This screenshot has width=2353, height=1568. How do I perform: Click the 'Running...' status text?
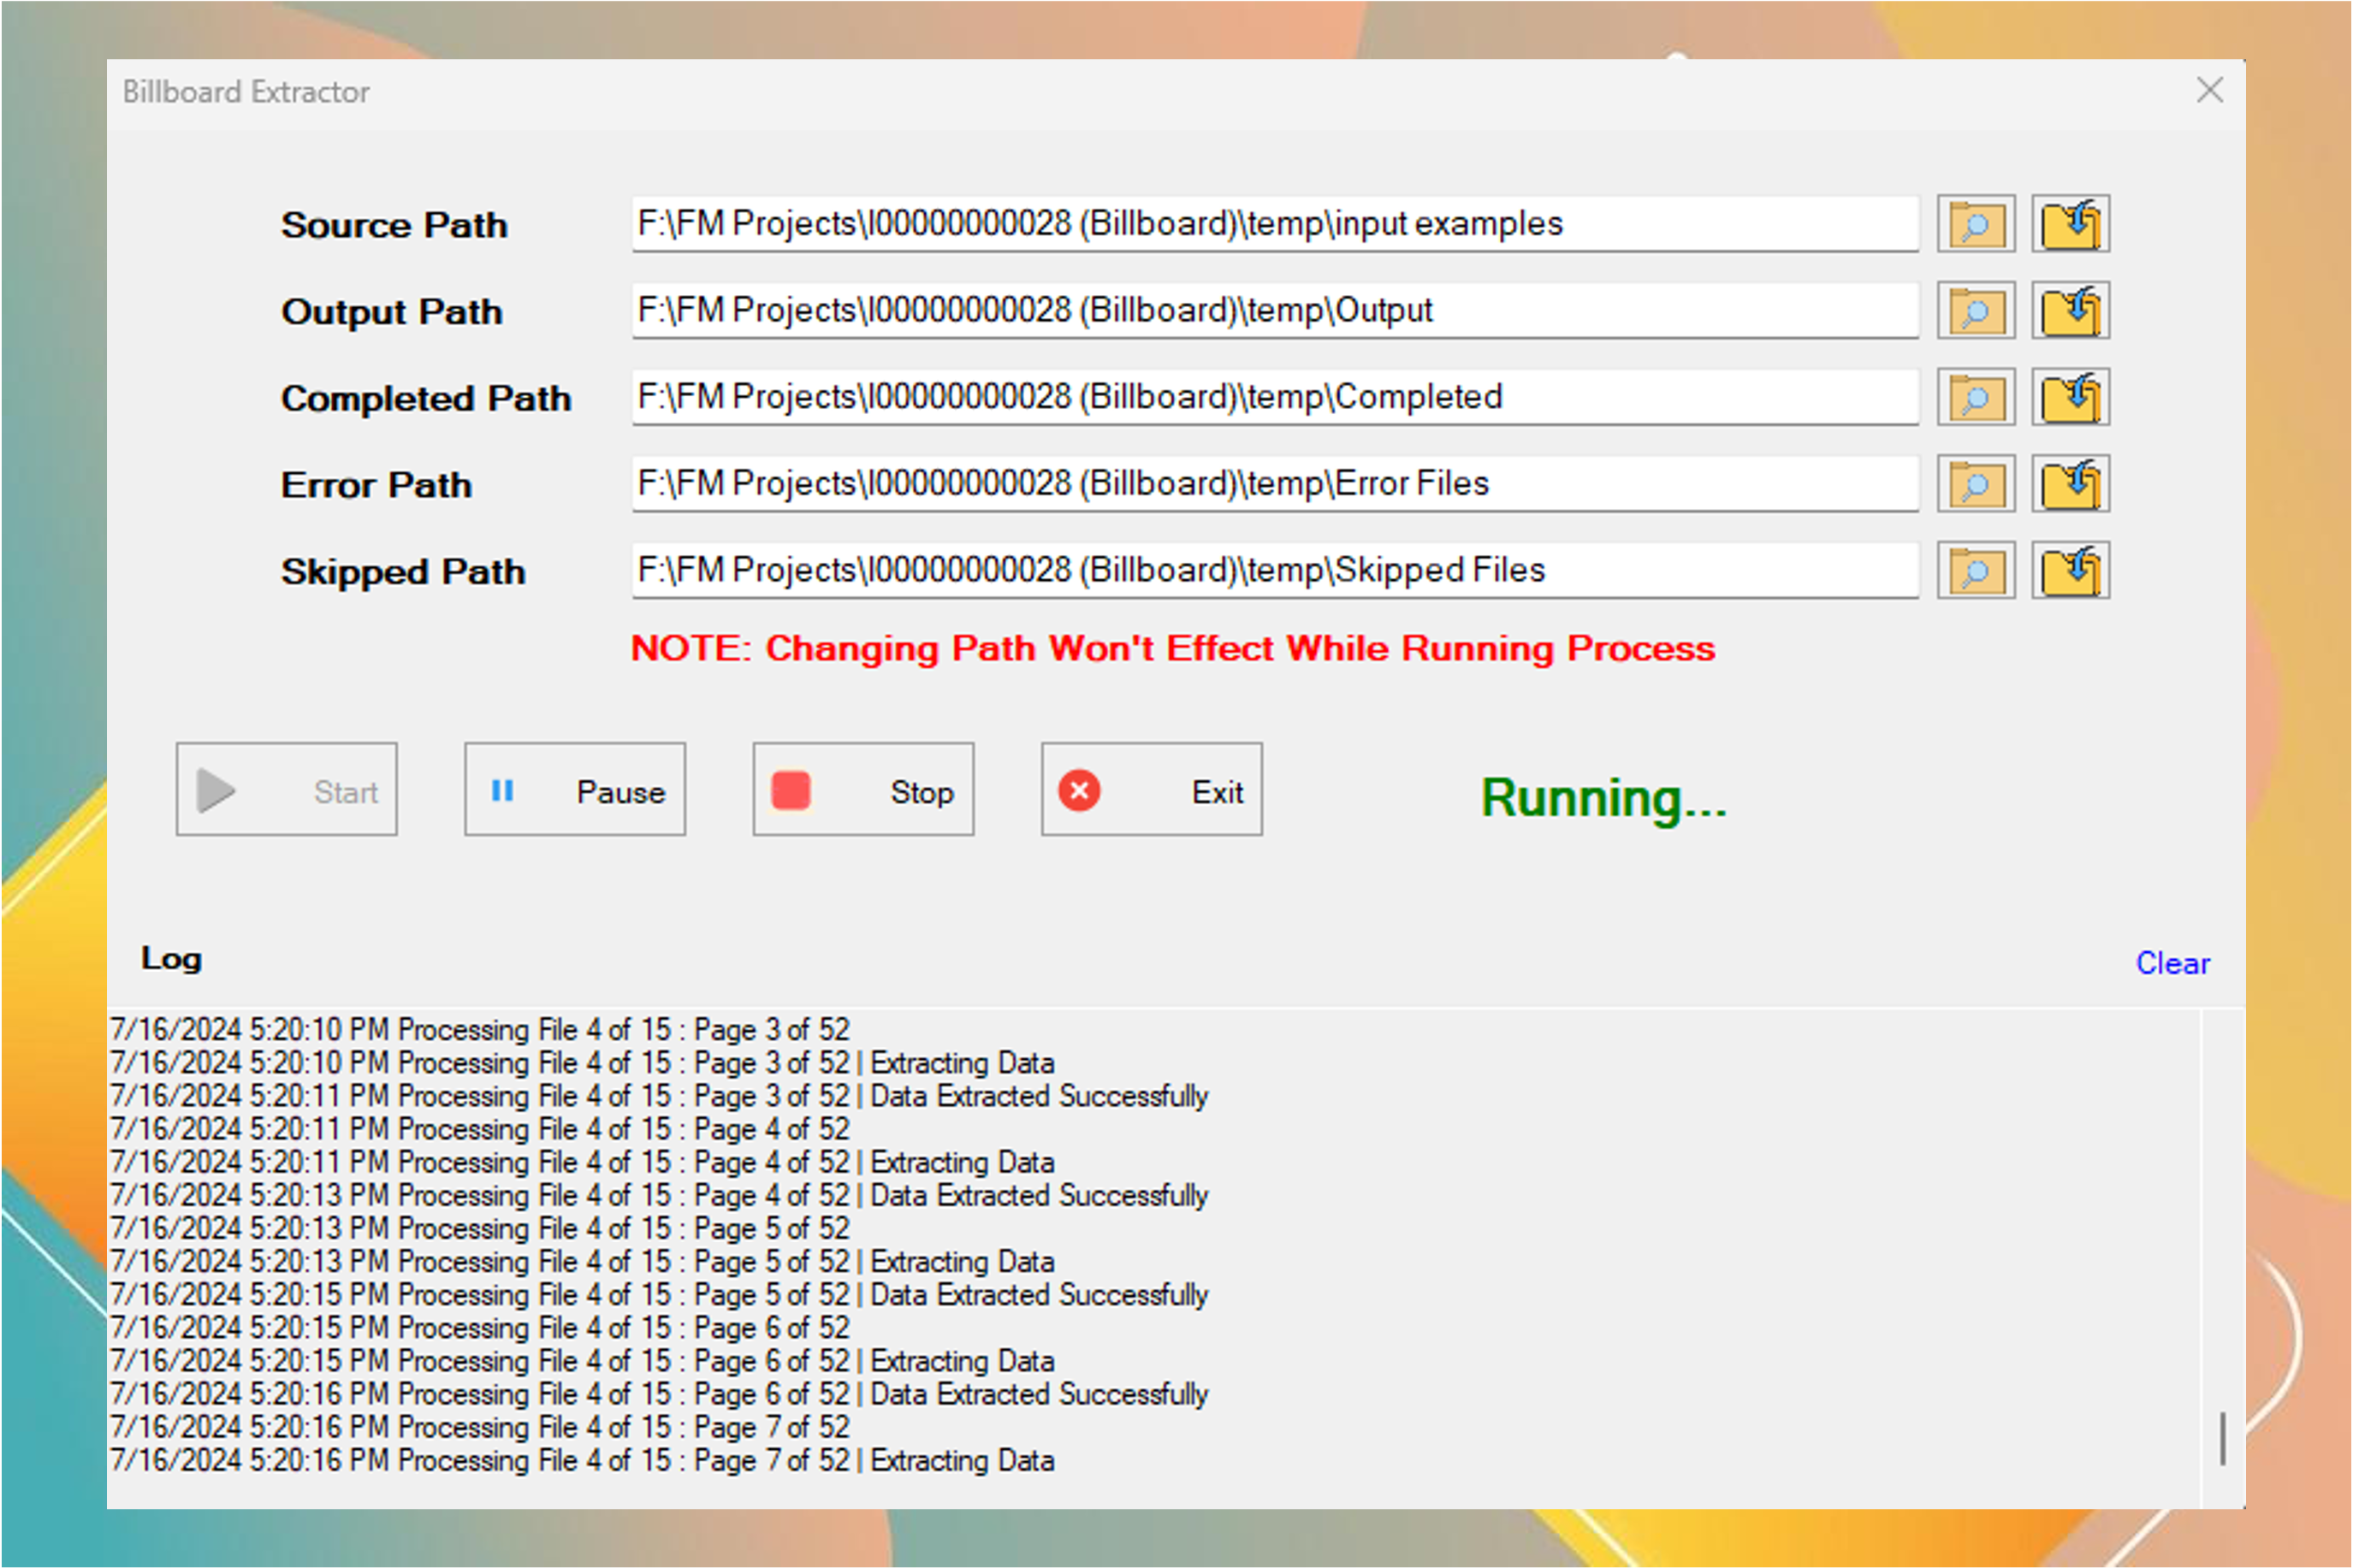click(x=1603, y=799)
